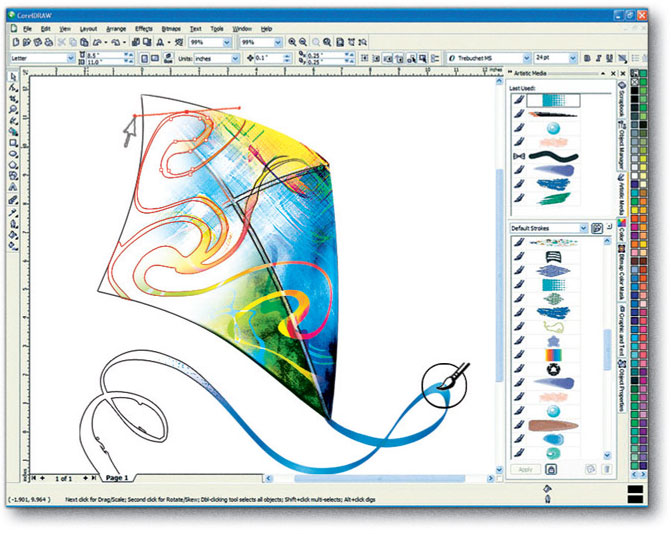Select the Interactive Blend tool in the toolbox

point(13,200)
